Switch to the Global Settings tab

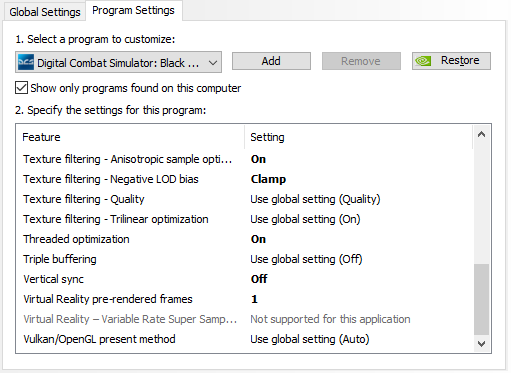[45, 12]
